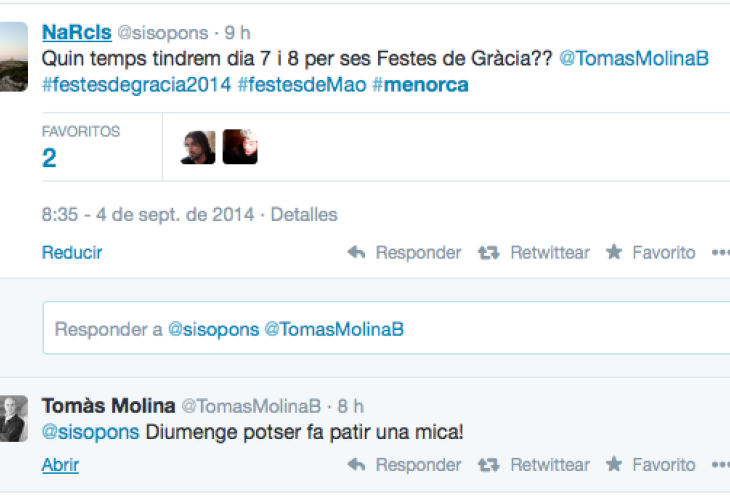The width and height of the screenshot is (730, 500).
Task: Open the #menorca hashtag link
Action: pyautogui.click(x=420, y=85)
